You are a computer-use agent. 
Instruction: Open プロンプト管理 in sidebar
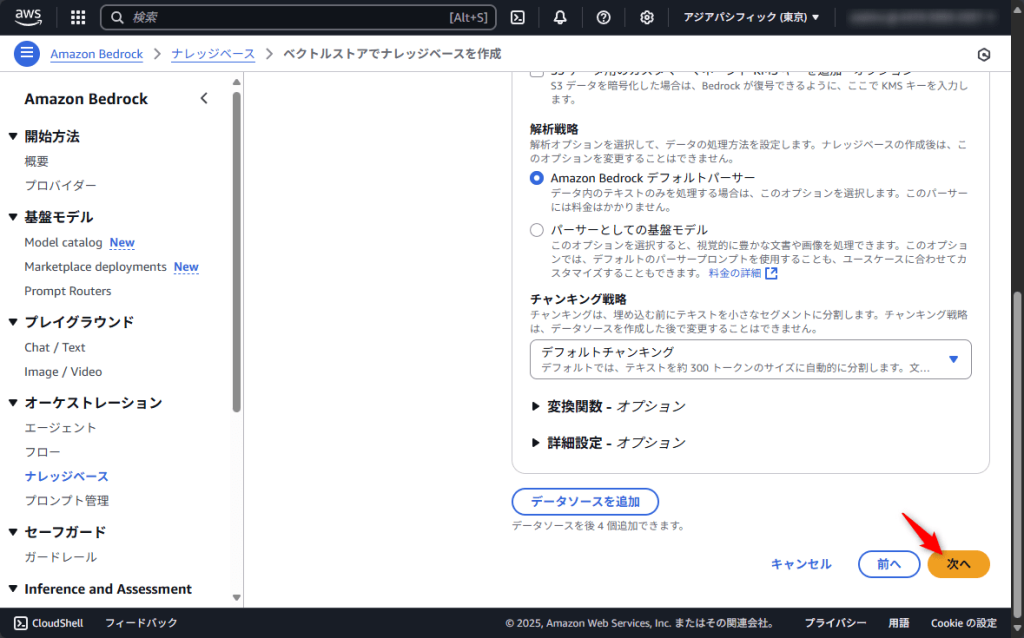[x=67, y=500]
